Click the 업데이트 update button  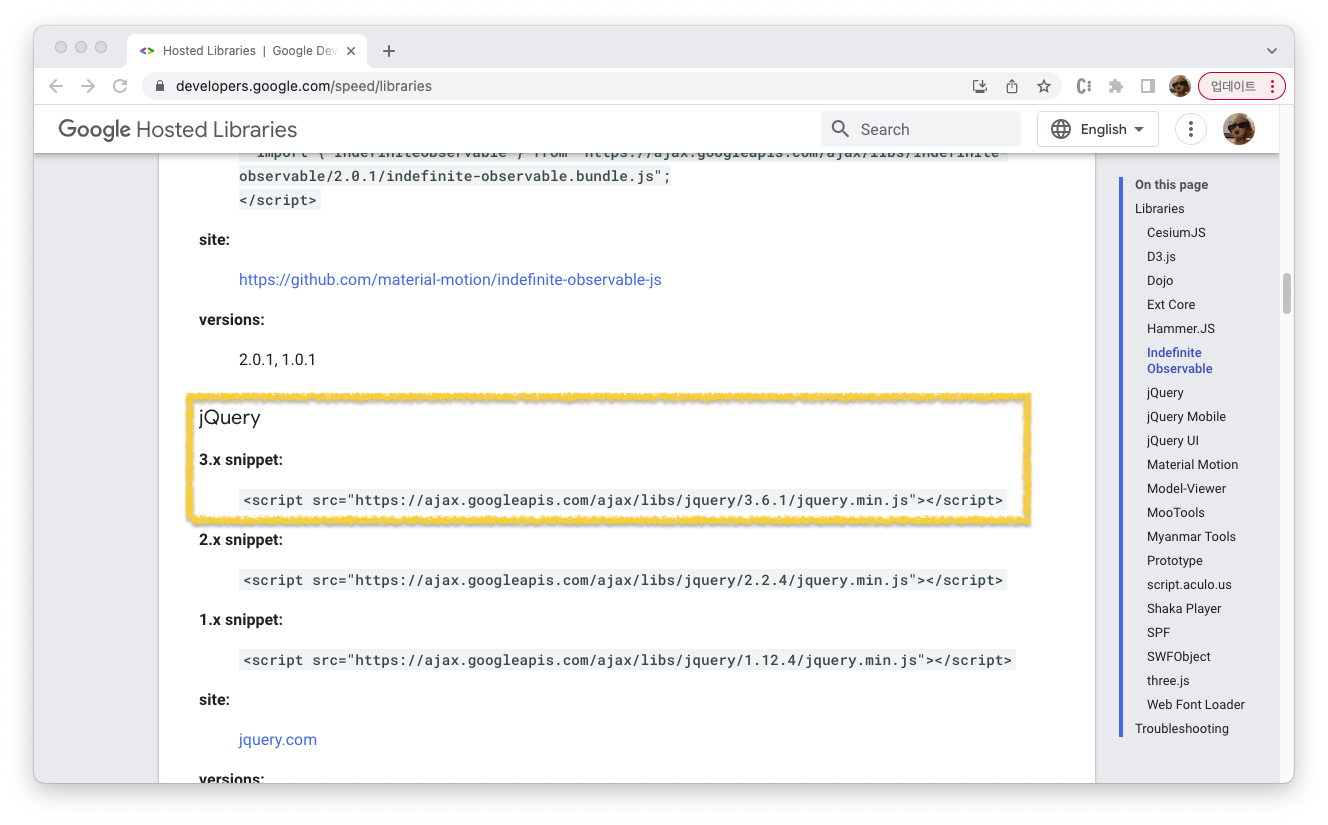click(1241, 86)
